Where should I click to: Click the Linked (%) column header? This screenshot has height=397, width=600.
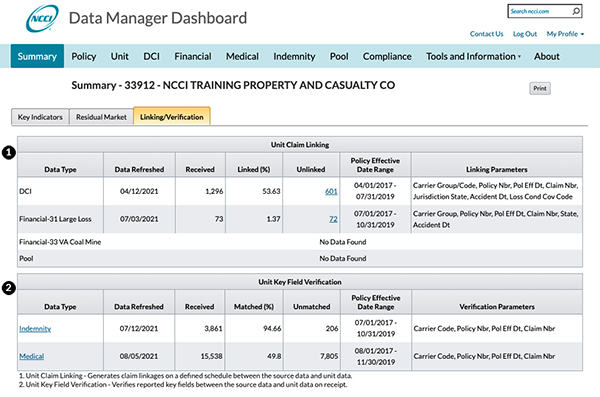coord(254,169)
